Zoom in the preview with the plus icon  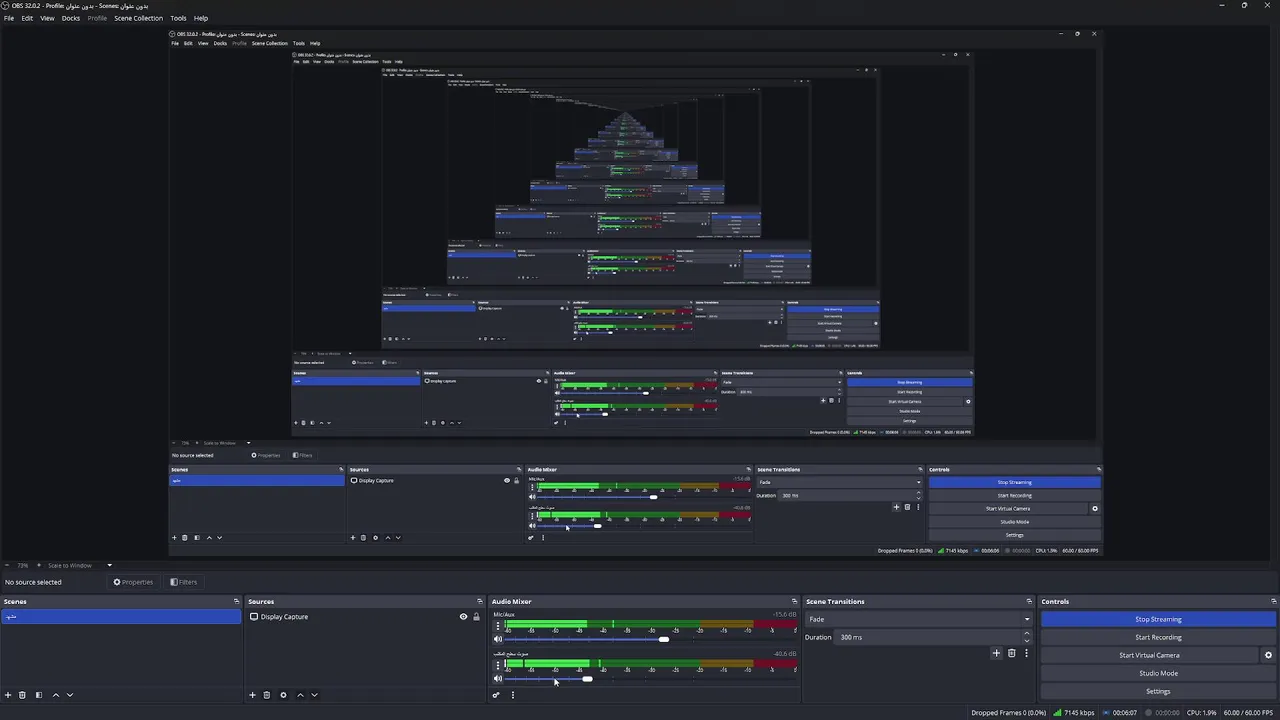(x=39, y=565)
